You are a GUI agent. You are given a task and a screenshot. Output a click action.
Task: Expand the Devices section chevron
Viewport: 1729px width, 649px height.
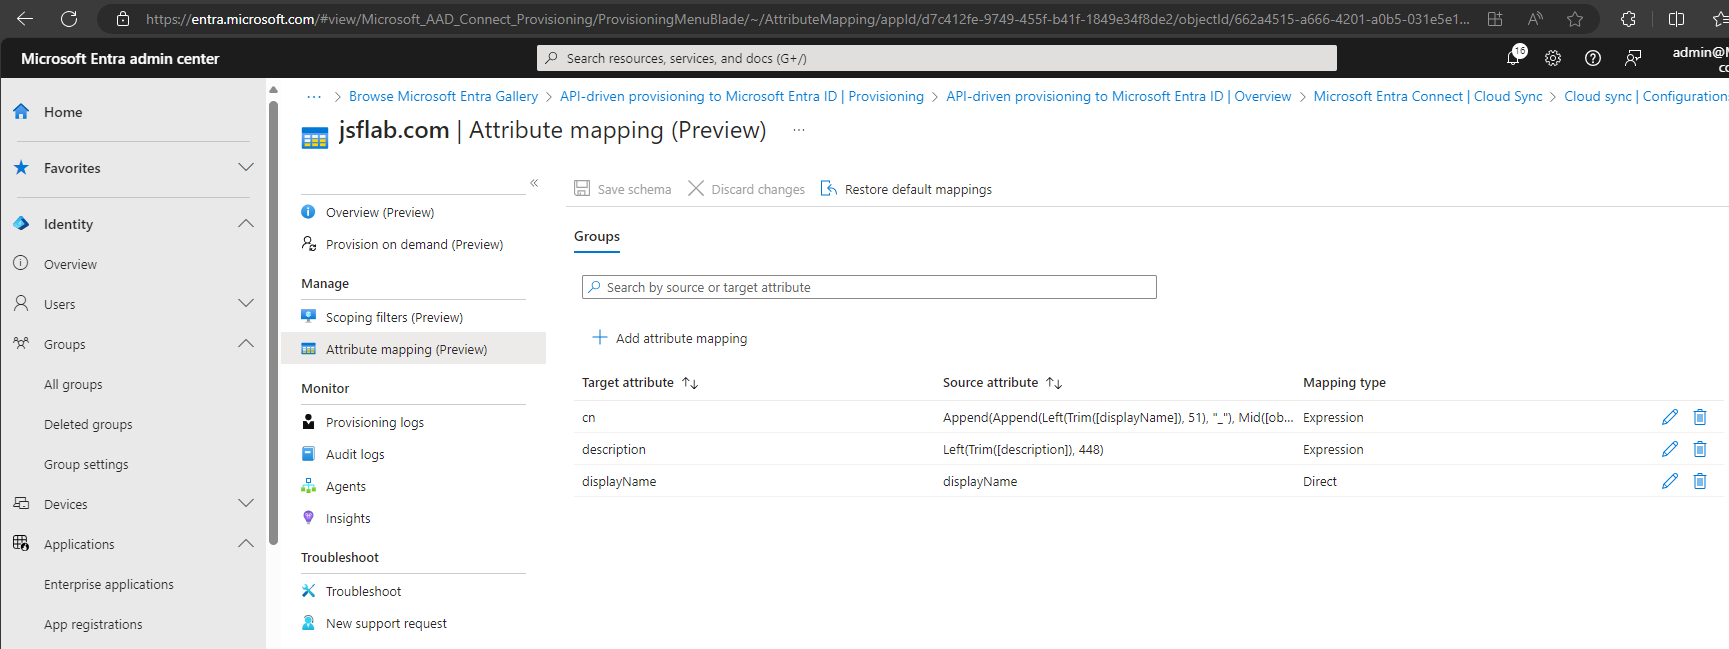pyautogui.click(x=246, y=504)
